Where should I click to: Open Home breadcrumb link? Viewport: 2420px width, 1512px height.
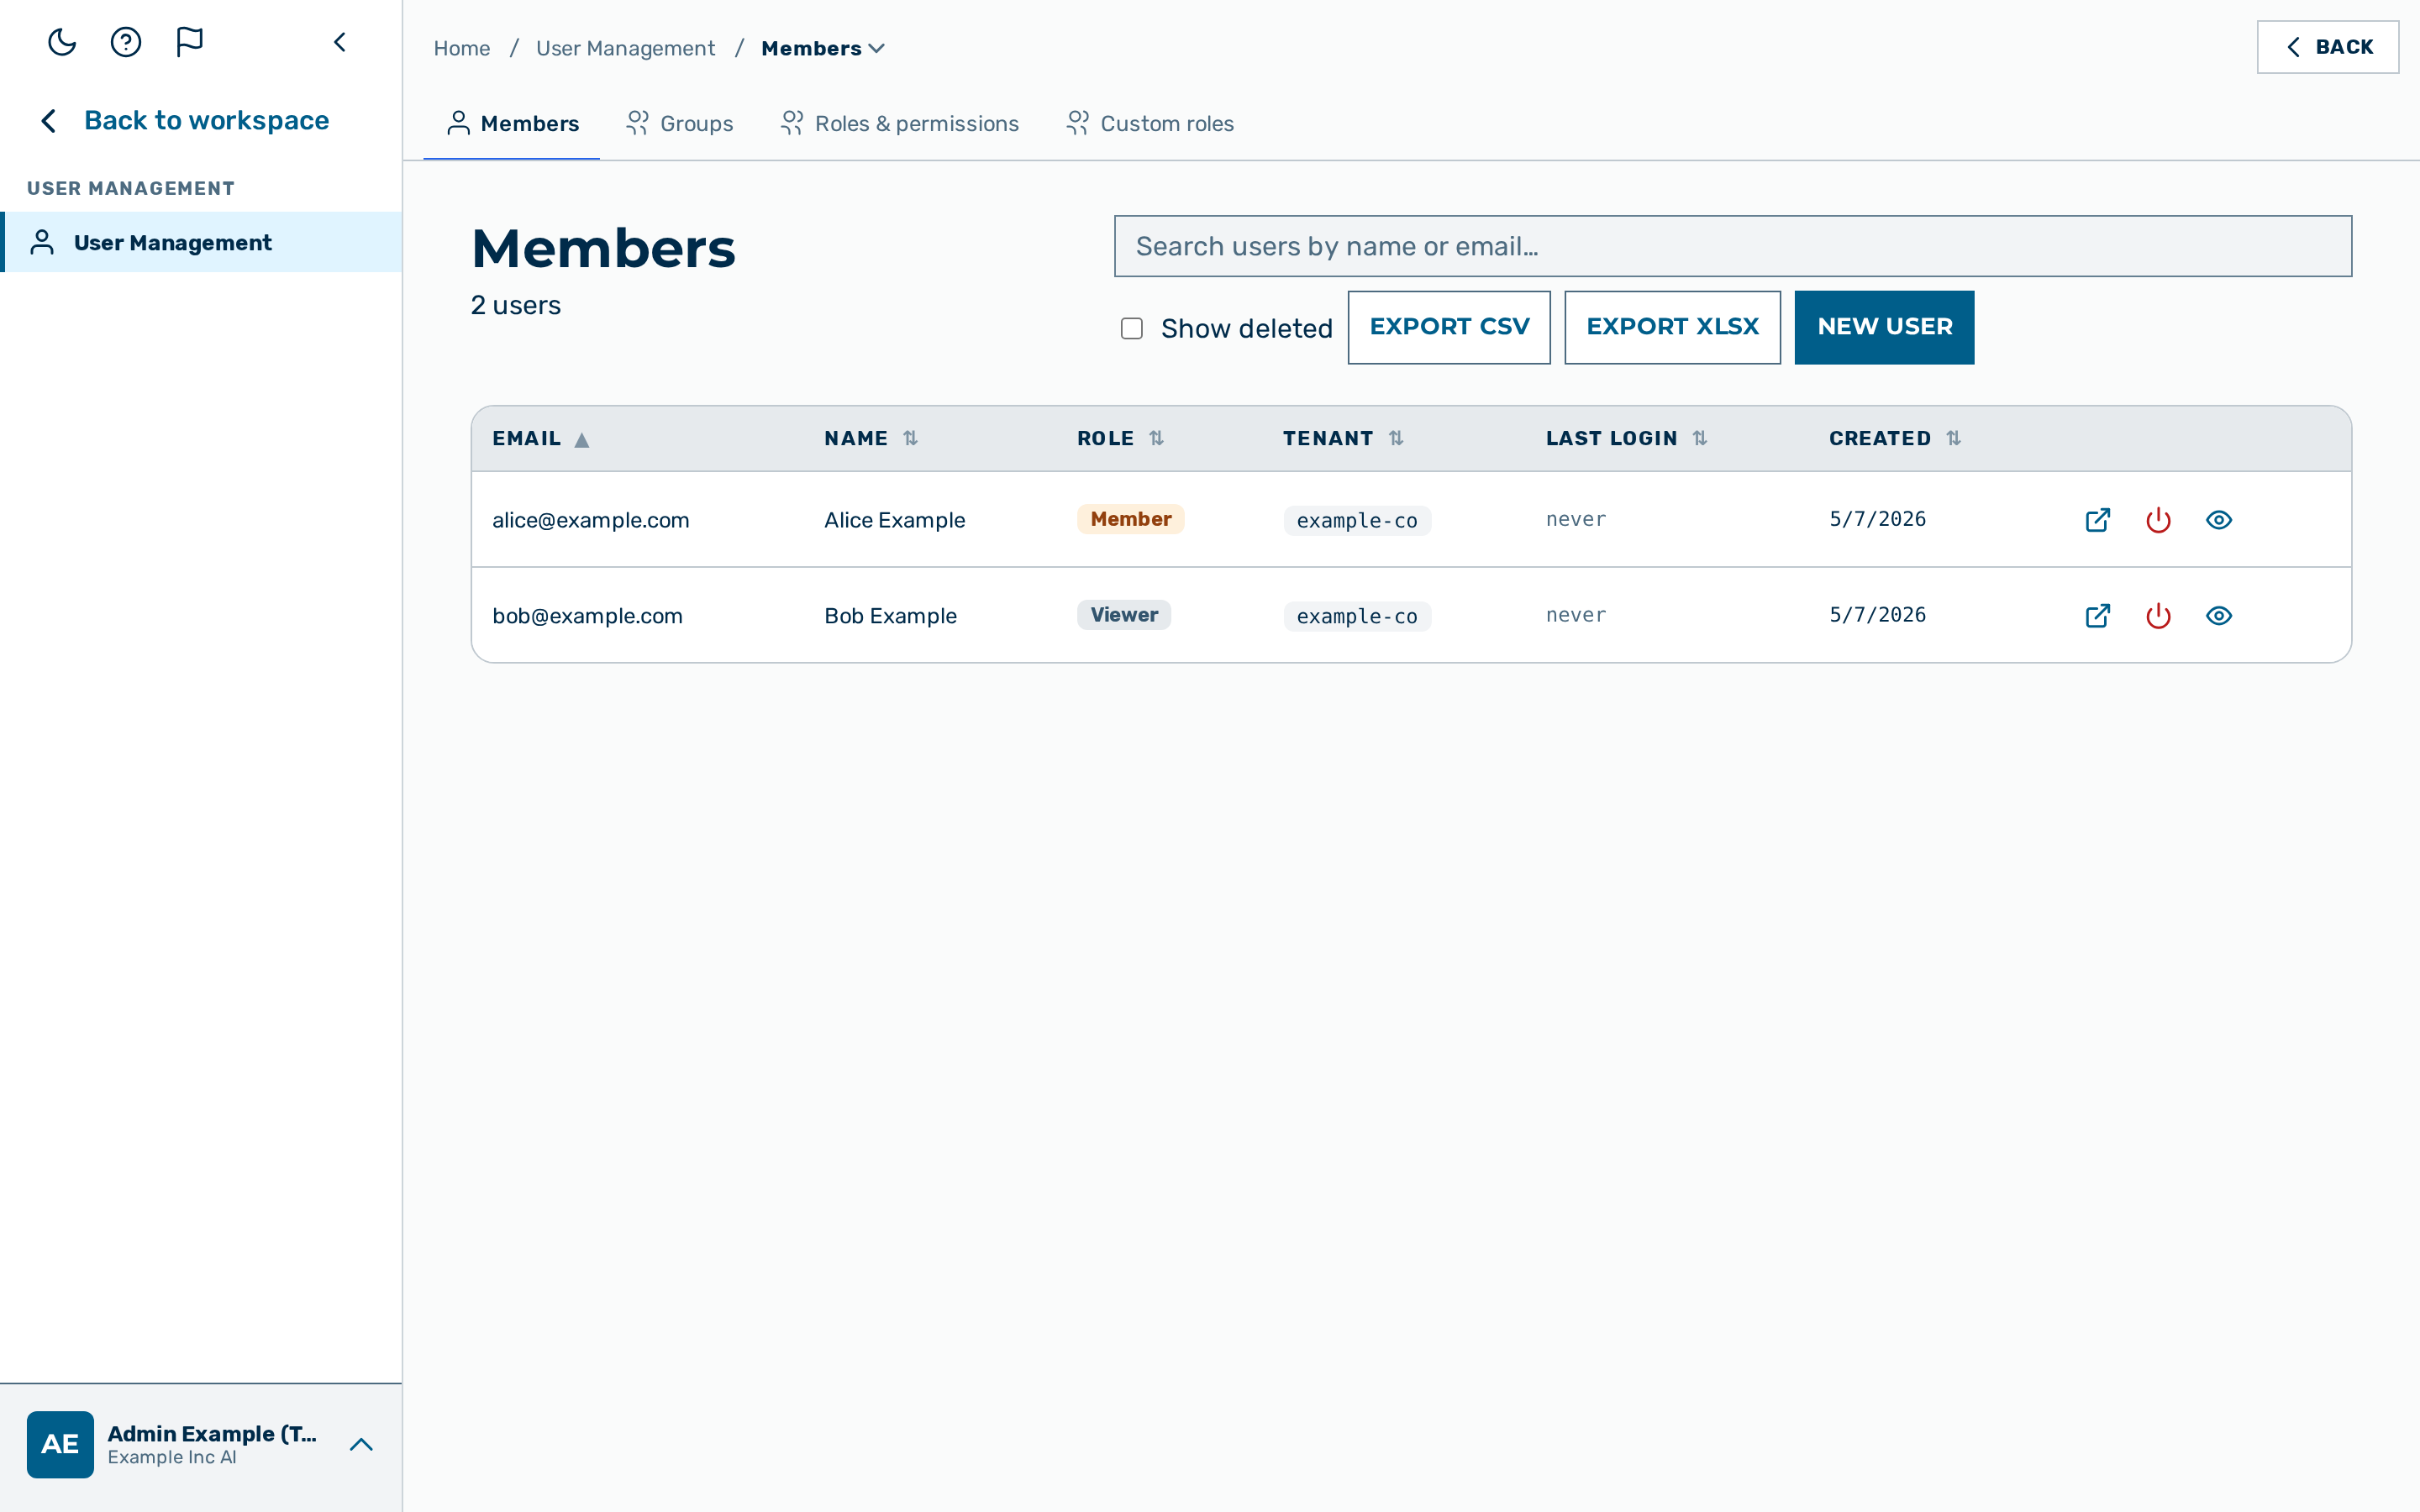[x=462, y=48]
